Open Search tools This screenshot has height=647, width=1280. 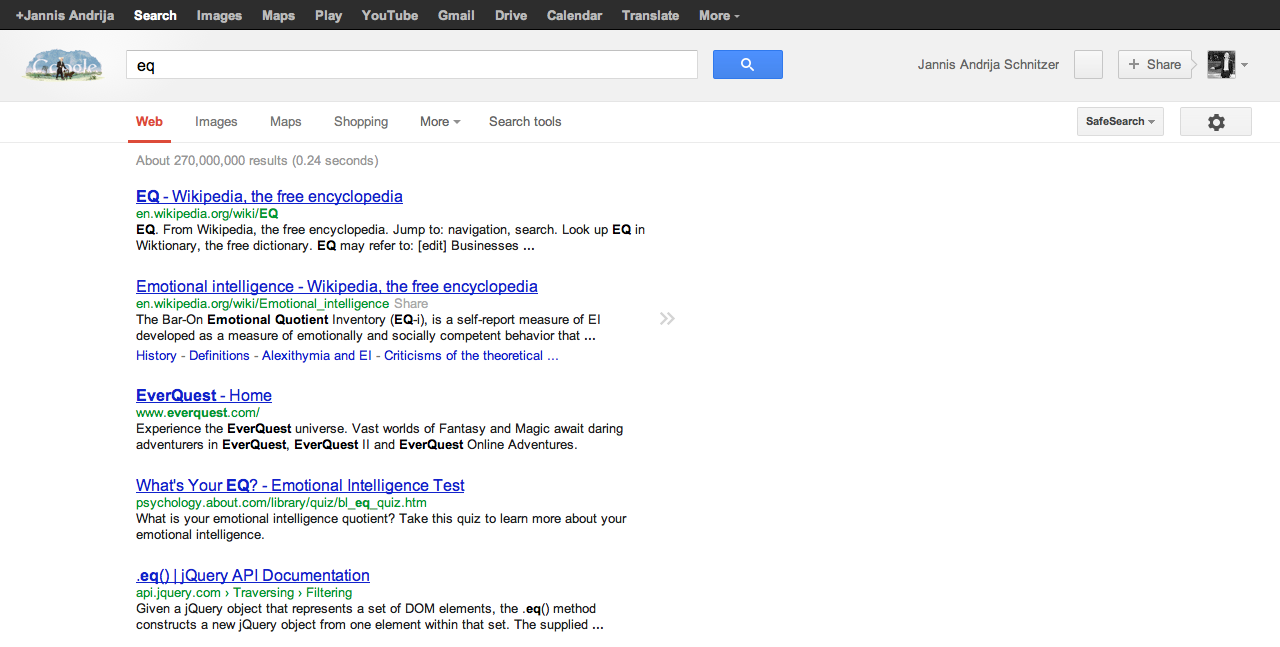525,122
